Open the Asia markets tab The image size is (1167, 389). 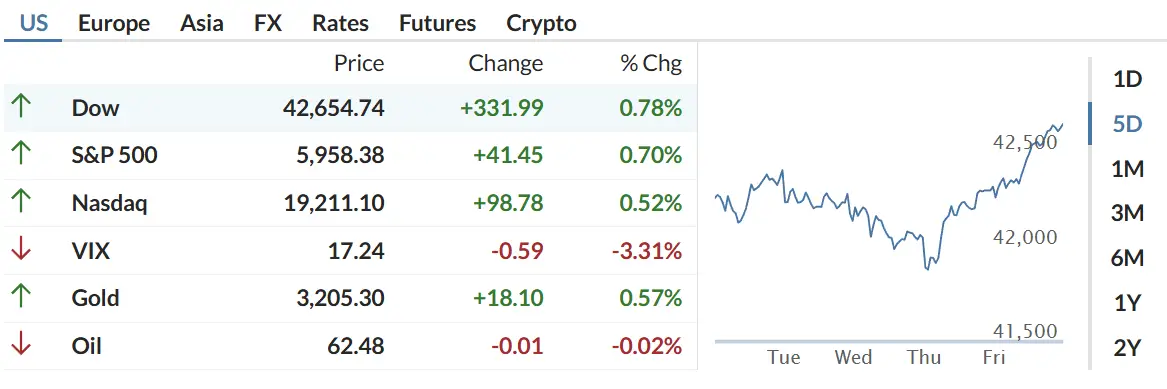pyautogui.click(x=202, y=23)
